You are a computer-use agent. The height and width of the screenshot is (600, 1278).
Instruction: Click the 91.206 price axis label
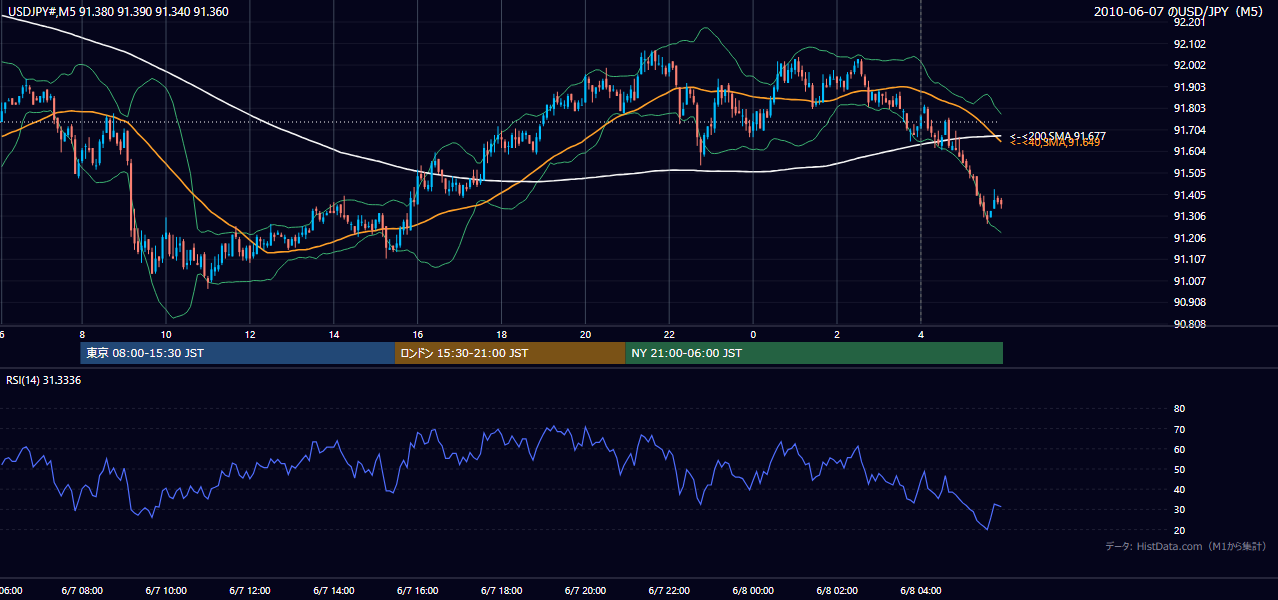coord(1192,238)
